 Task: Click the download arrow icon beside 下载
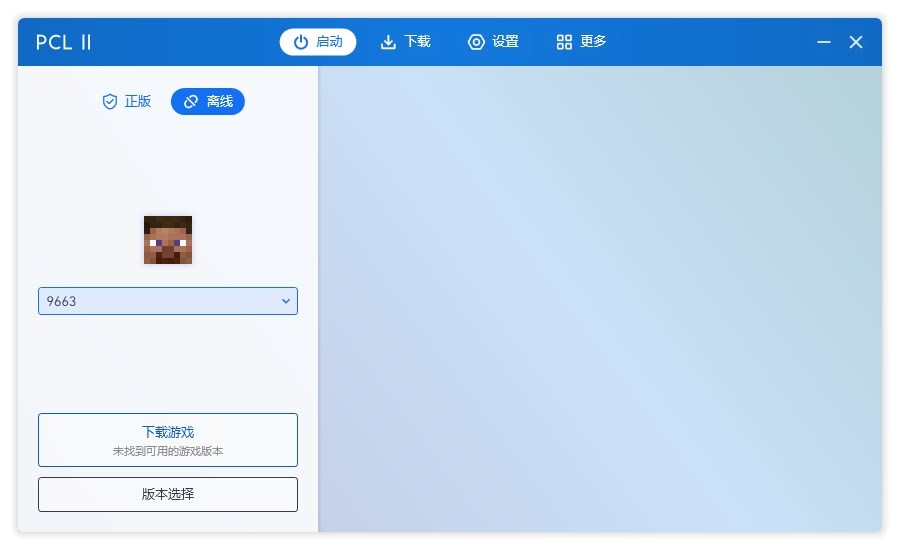pos(388,42)
